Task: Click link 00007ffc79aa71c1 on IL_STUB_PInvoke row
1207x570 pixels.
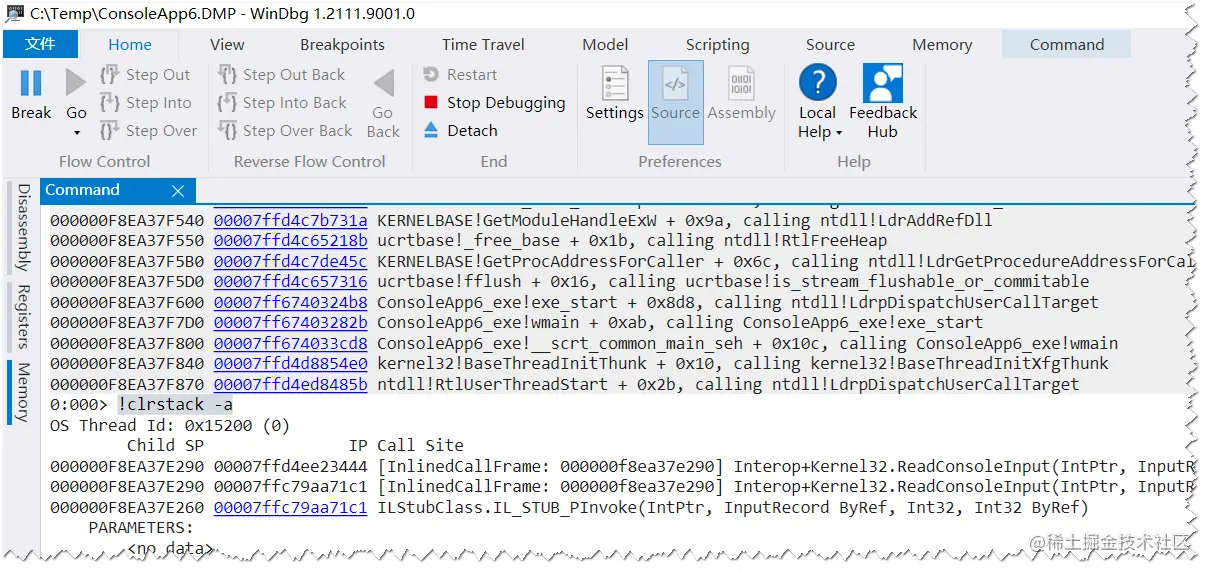Action: (290, 507)
